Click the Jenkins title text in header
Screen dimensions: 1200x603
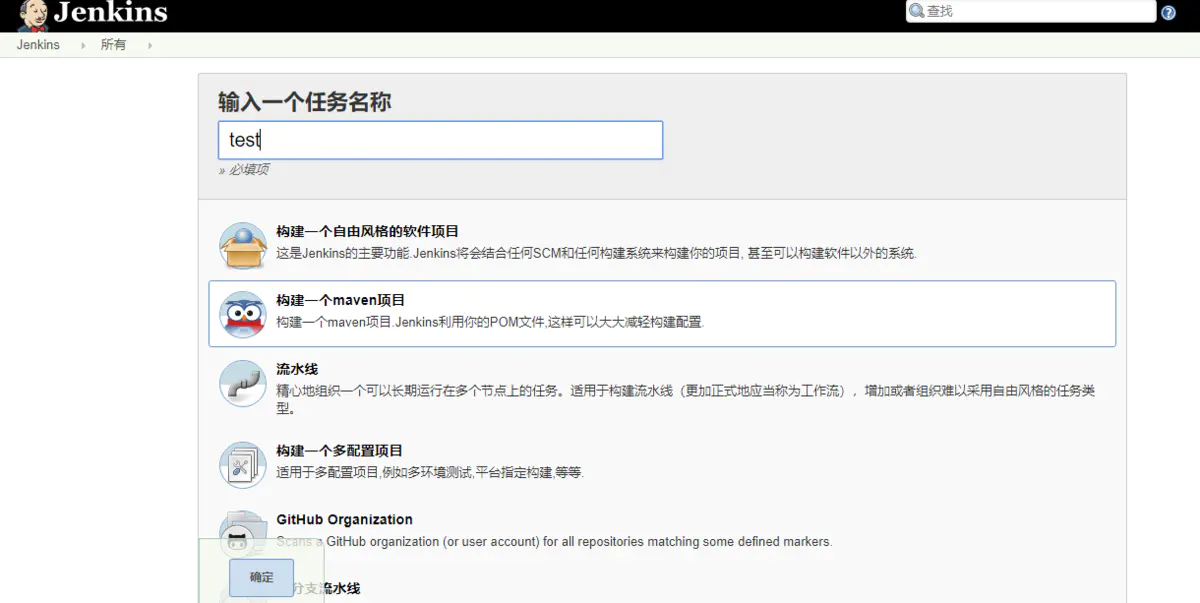tap(111, 13)
